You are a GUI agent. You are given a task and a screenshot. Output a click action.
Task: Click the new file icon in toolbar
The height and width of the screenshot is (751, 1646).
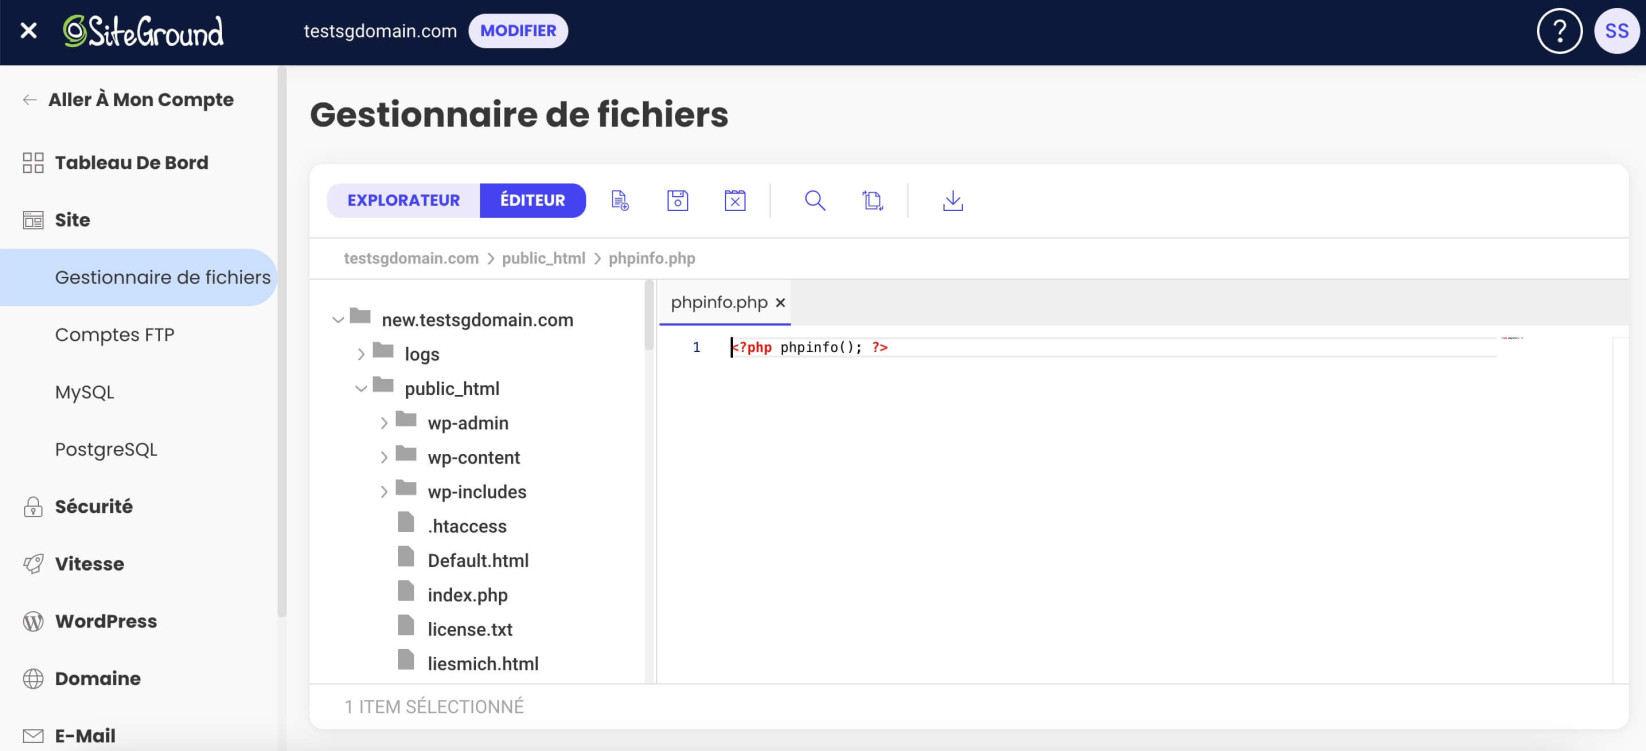pyautogui.click(x=620, y=200)
